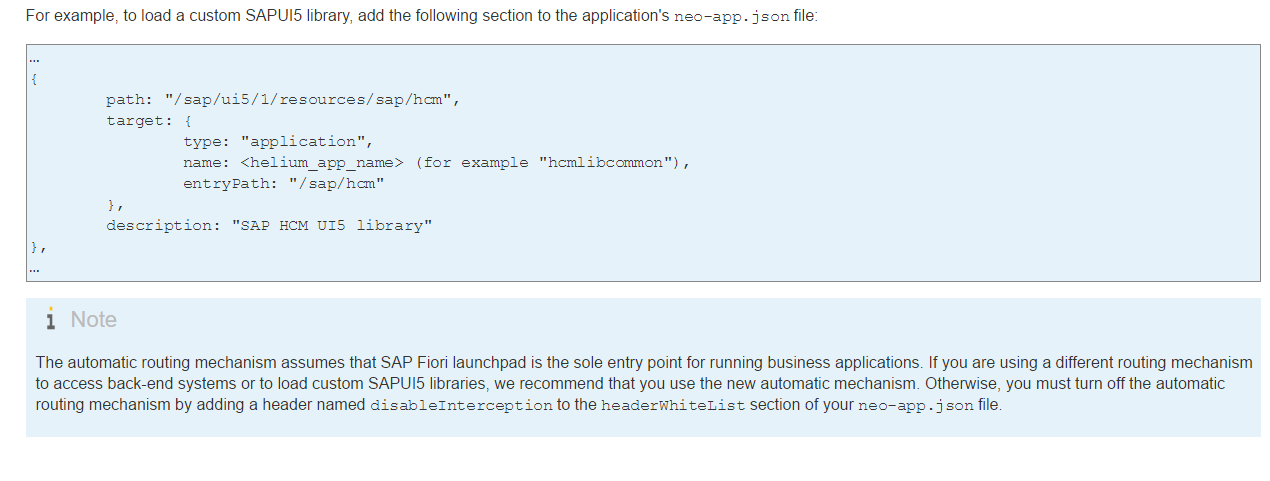Click the bottom ellipsis in the code block
Screen dimensions: 1270x481
(x=34, y=267)
